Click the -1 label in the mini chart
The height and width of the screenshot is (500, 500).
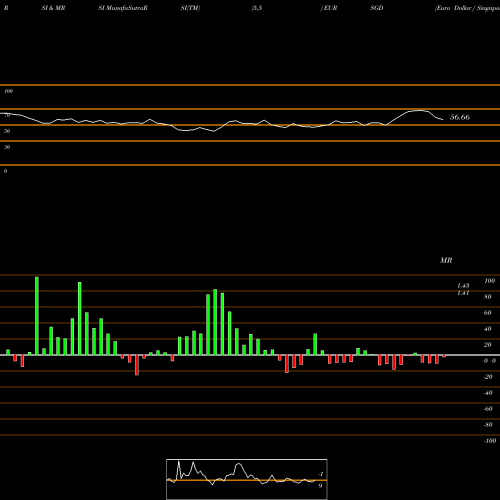tap(321, 474)
